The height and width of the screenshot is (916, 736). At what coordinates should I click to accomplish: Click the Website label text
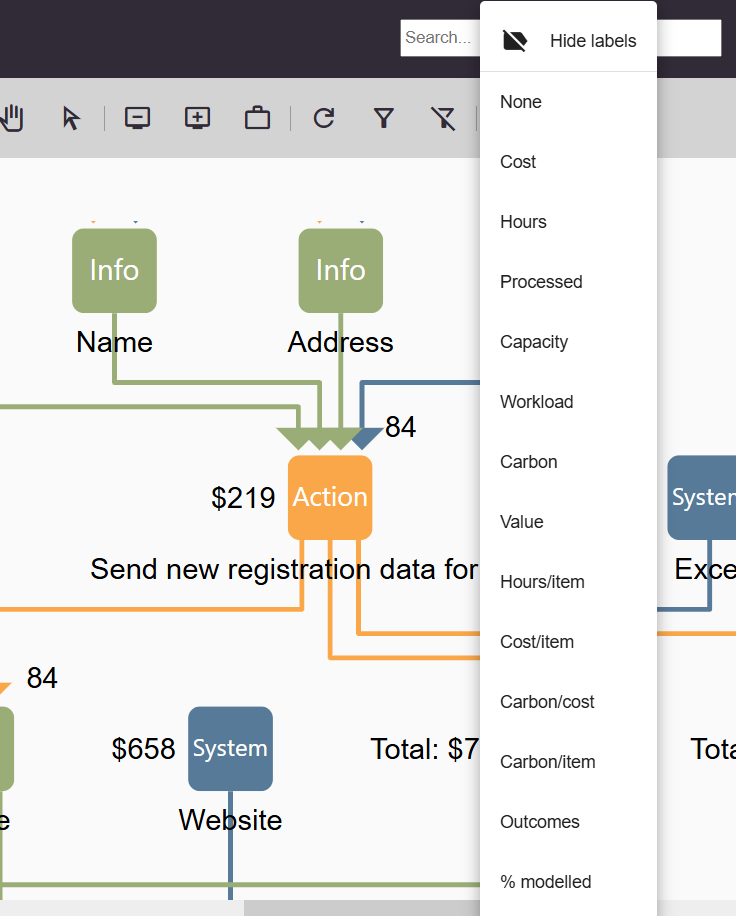pos(230,820)
